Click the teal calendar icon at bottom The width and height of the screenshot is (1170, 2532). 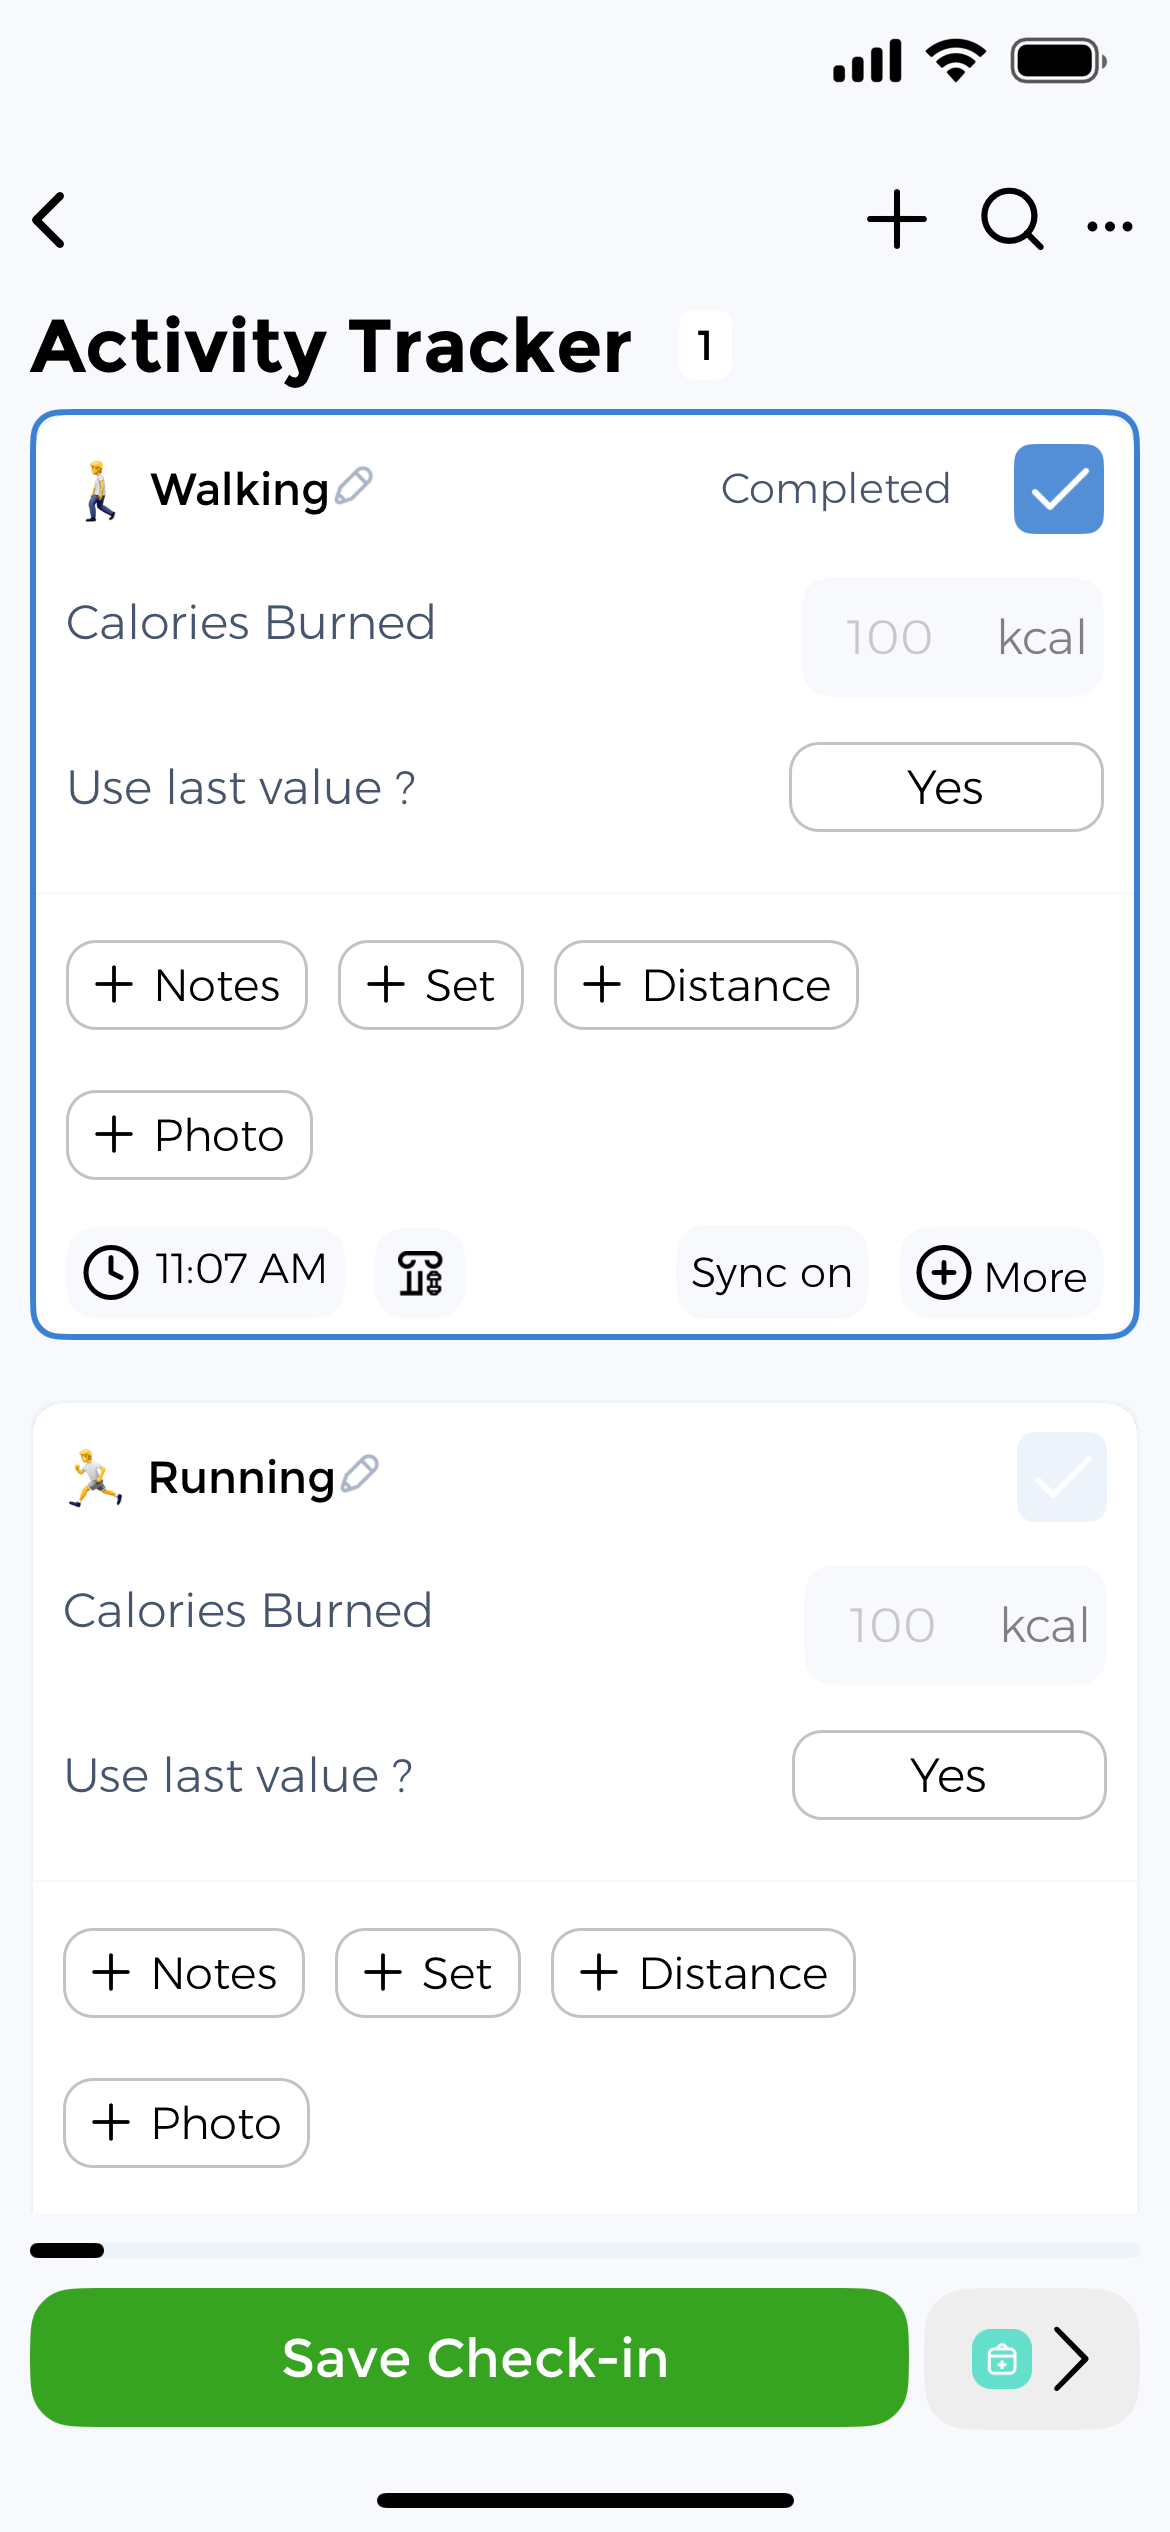1001,2359
